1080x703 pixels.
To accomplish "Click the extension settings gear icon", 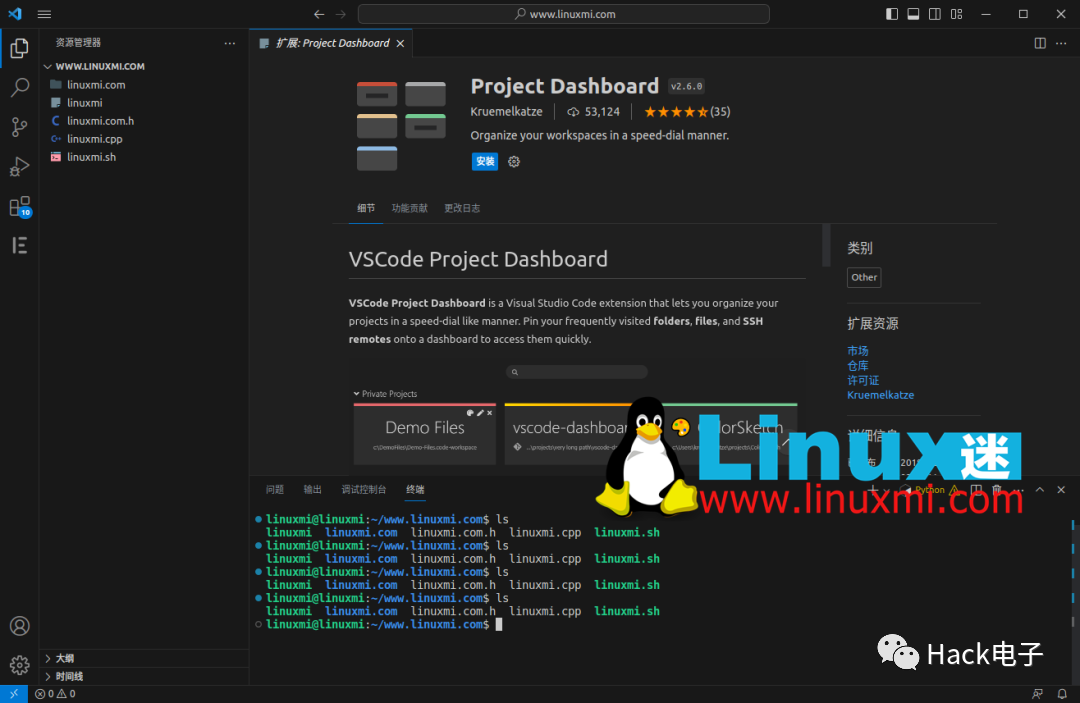I will (514, 162).
